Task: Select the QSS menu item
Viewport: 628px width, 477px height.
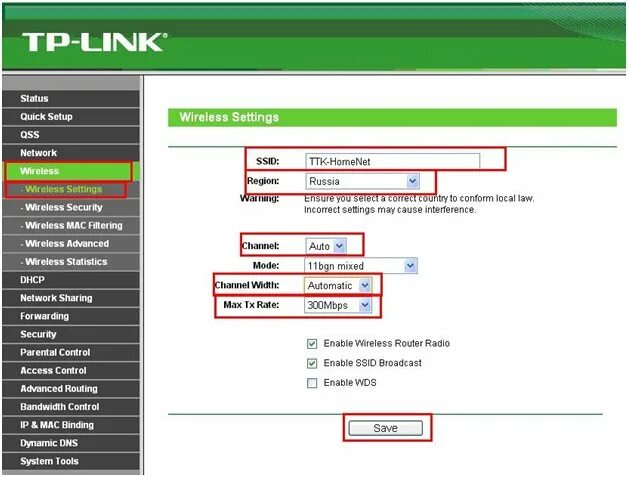Action: [71, 135]
